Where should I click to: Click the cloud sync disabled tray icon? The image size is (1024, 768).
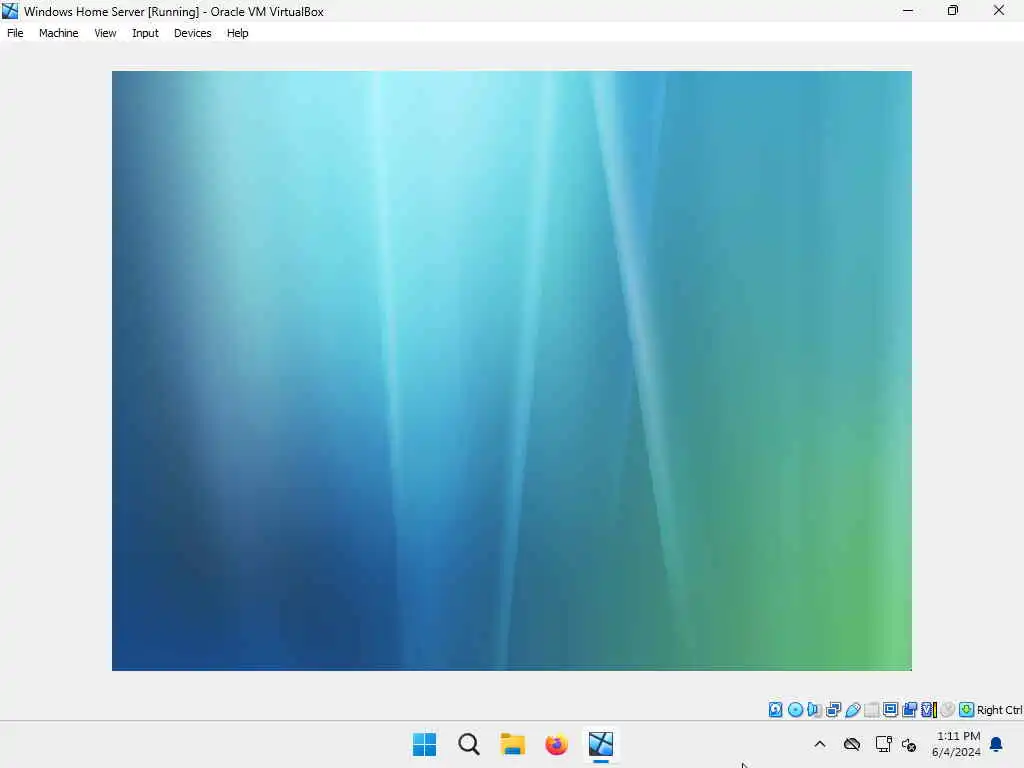852,744
